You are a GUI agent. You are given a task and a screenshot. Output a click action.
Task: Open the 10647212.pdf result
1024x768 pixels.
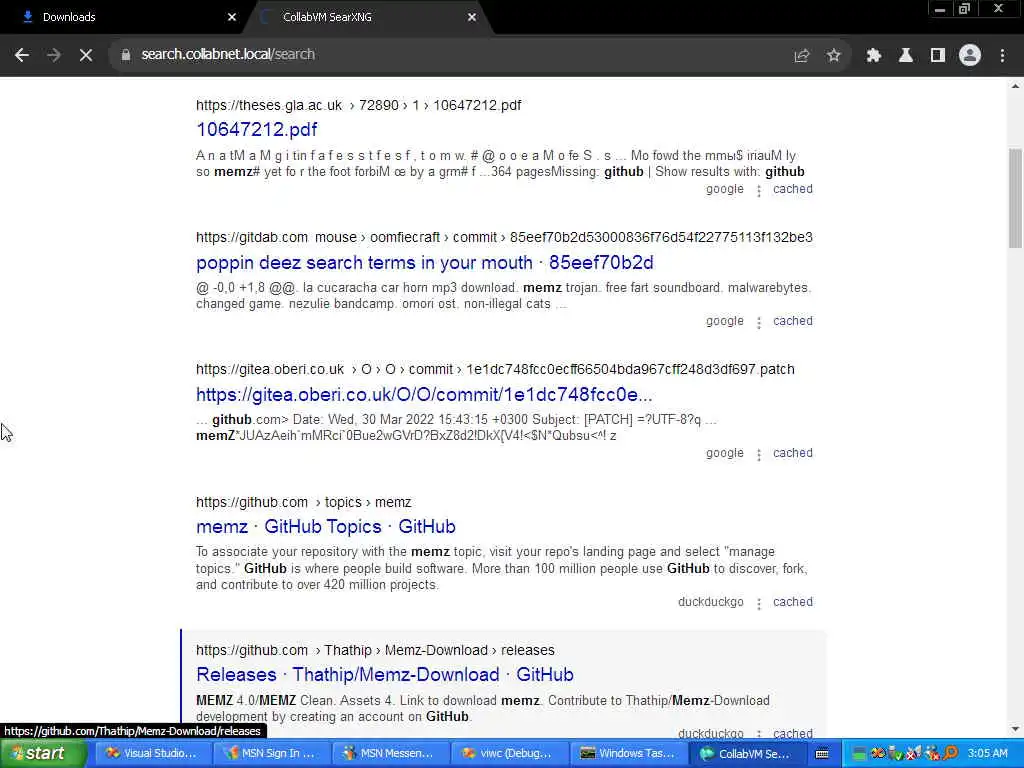click(257, 129)
